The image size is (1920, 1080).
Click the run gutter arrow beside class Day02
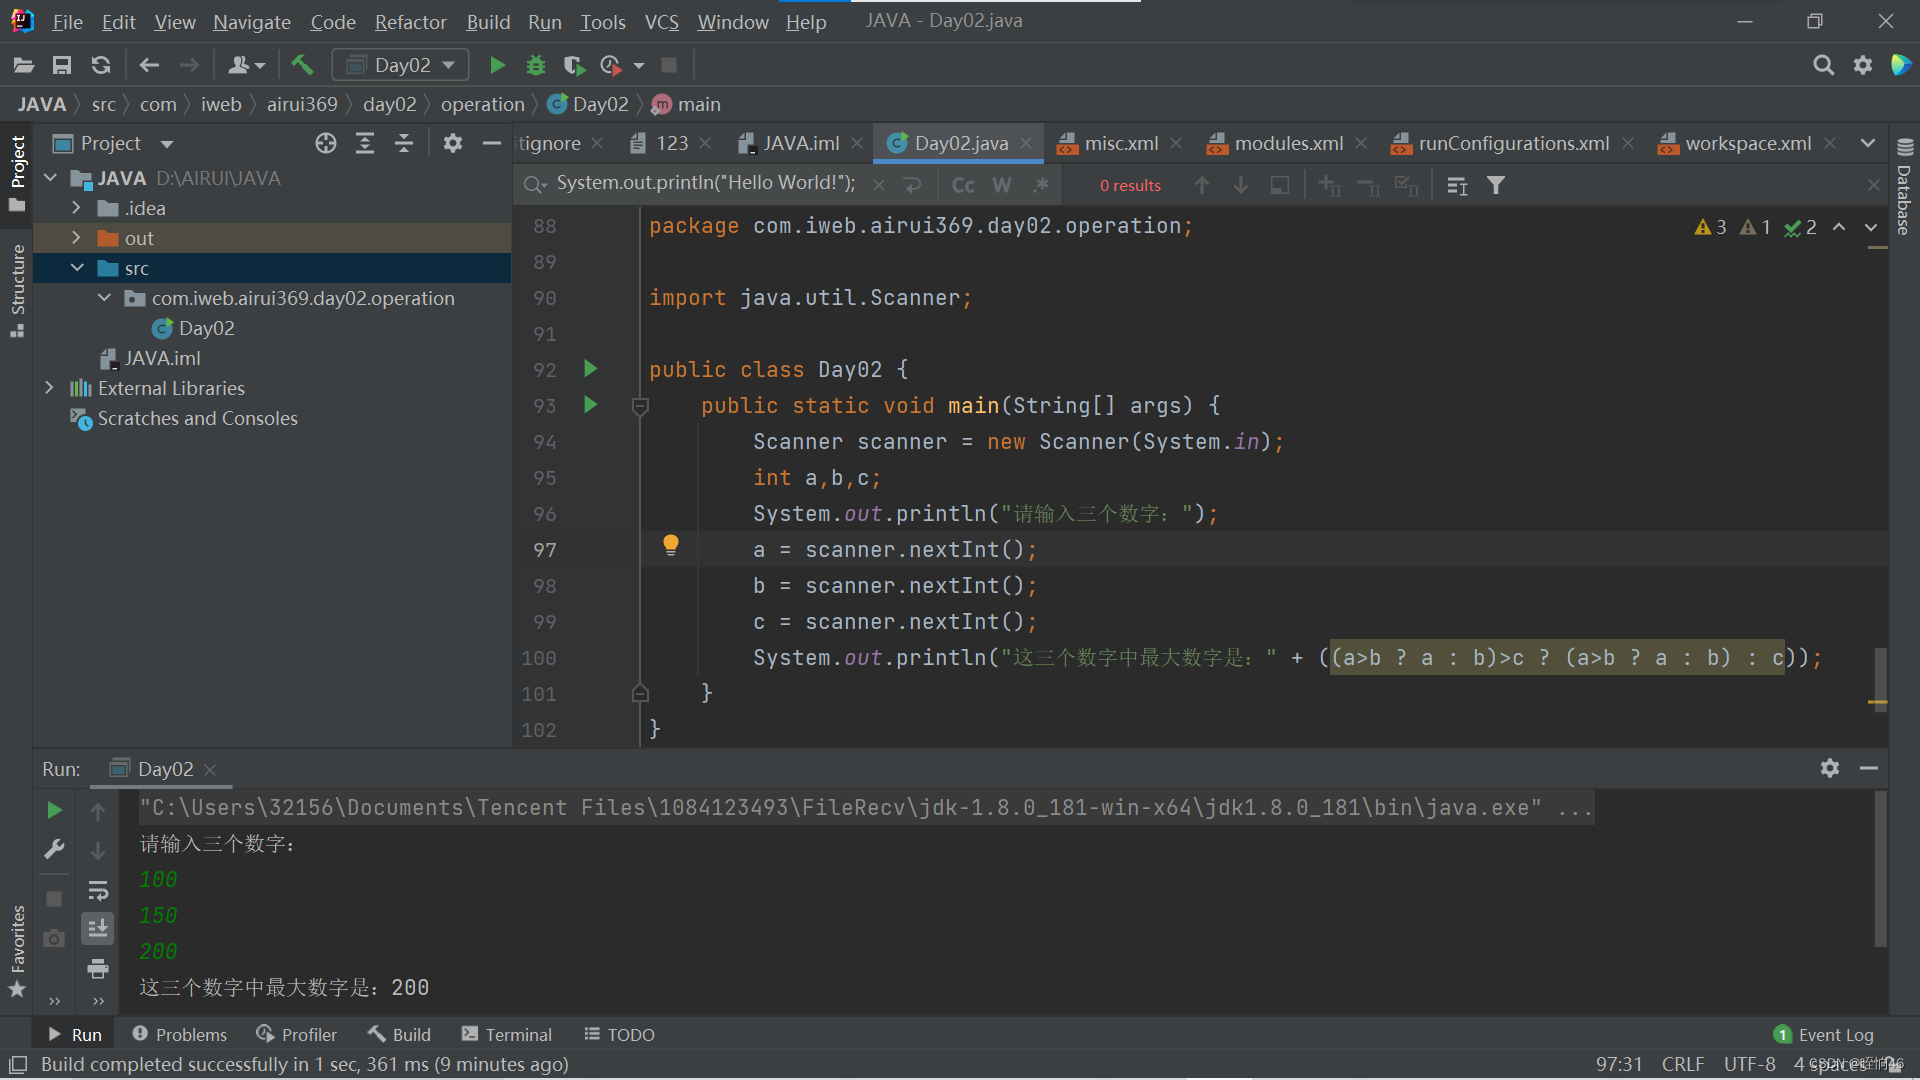coord(590,369)
